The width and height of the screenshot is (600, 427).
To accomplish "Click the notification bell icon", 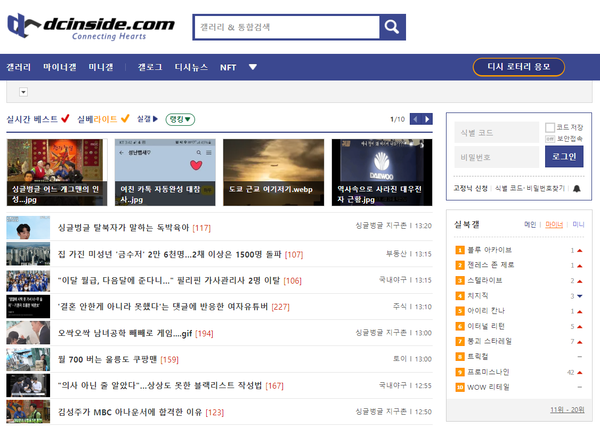I will click(577, 188).
